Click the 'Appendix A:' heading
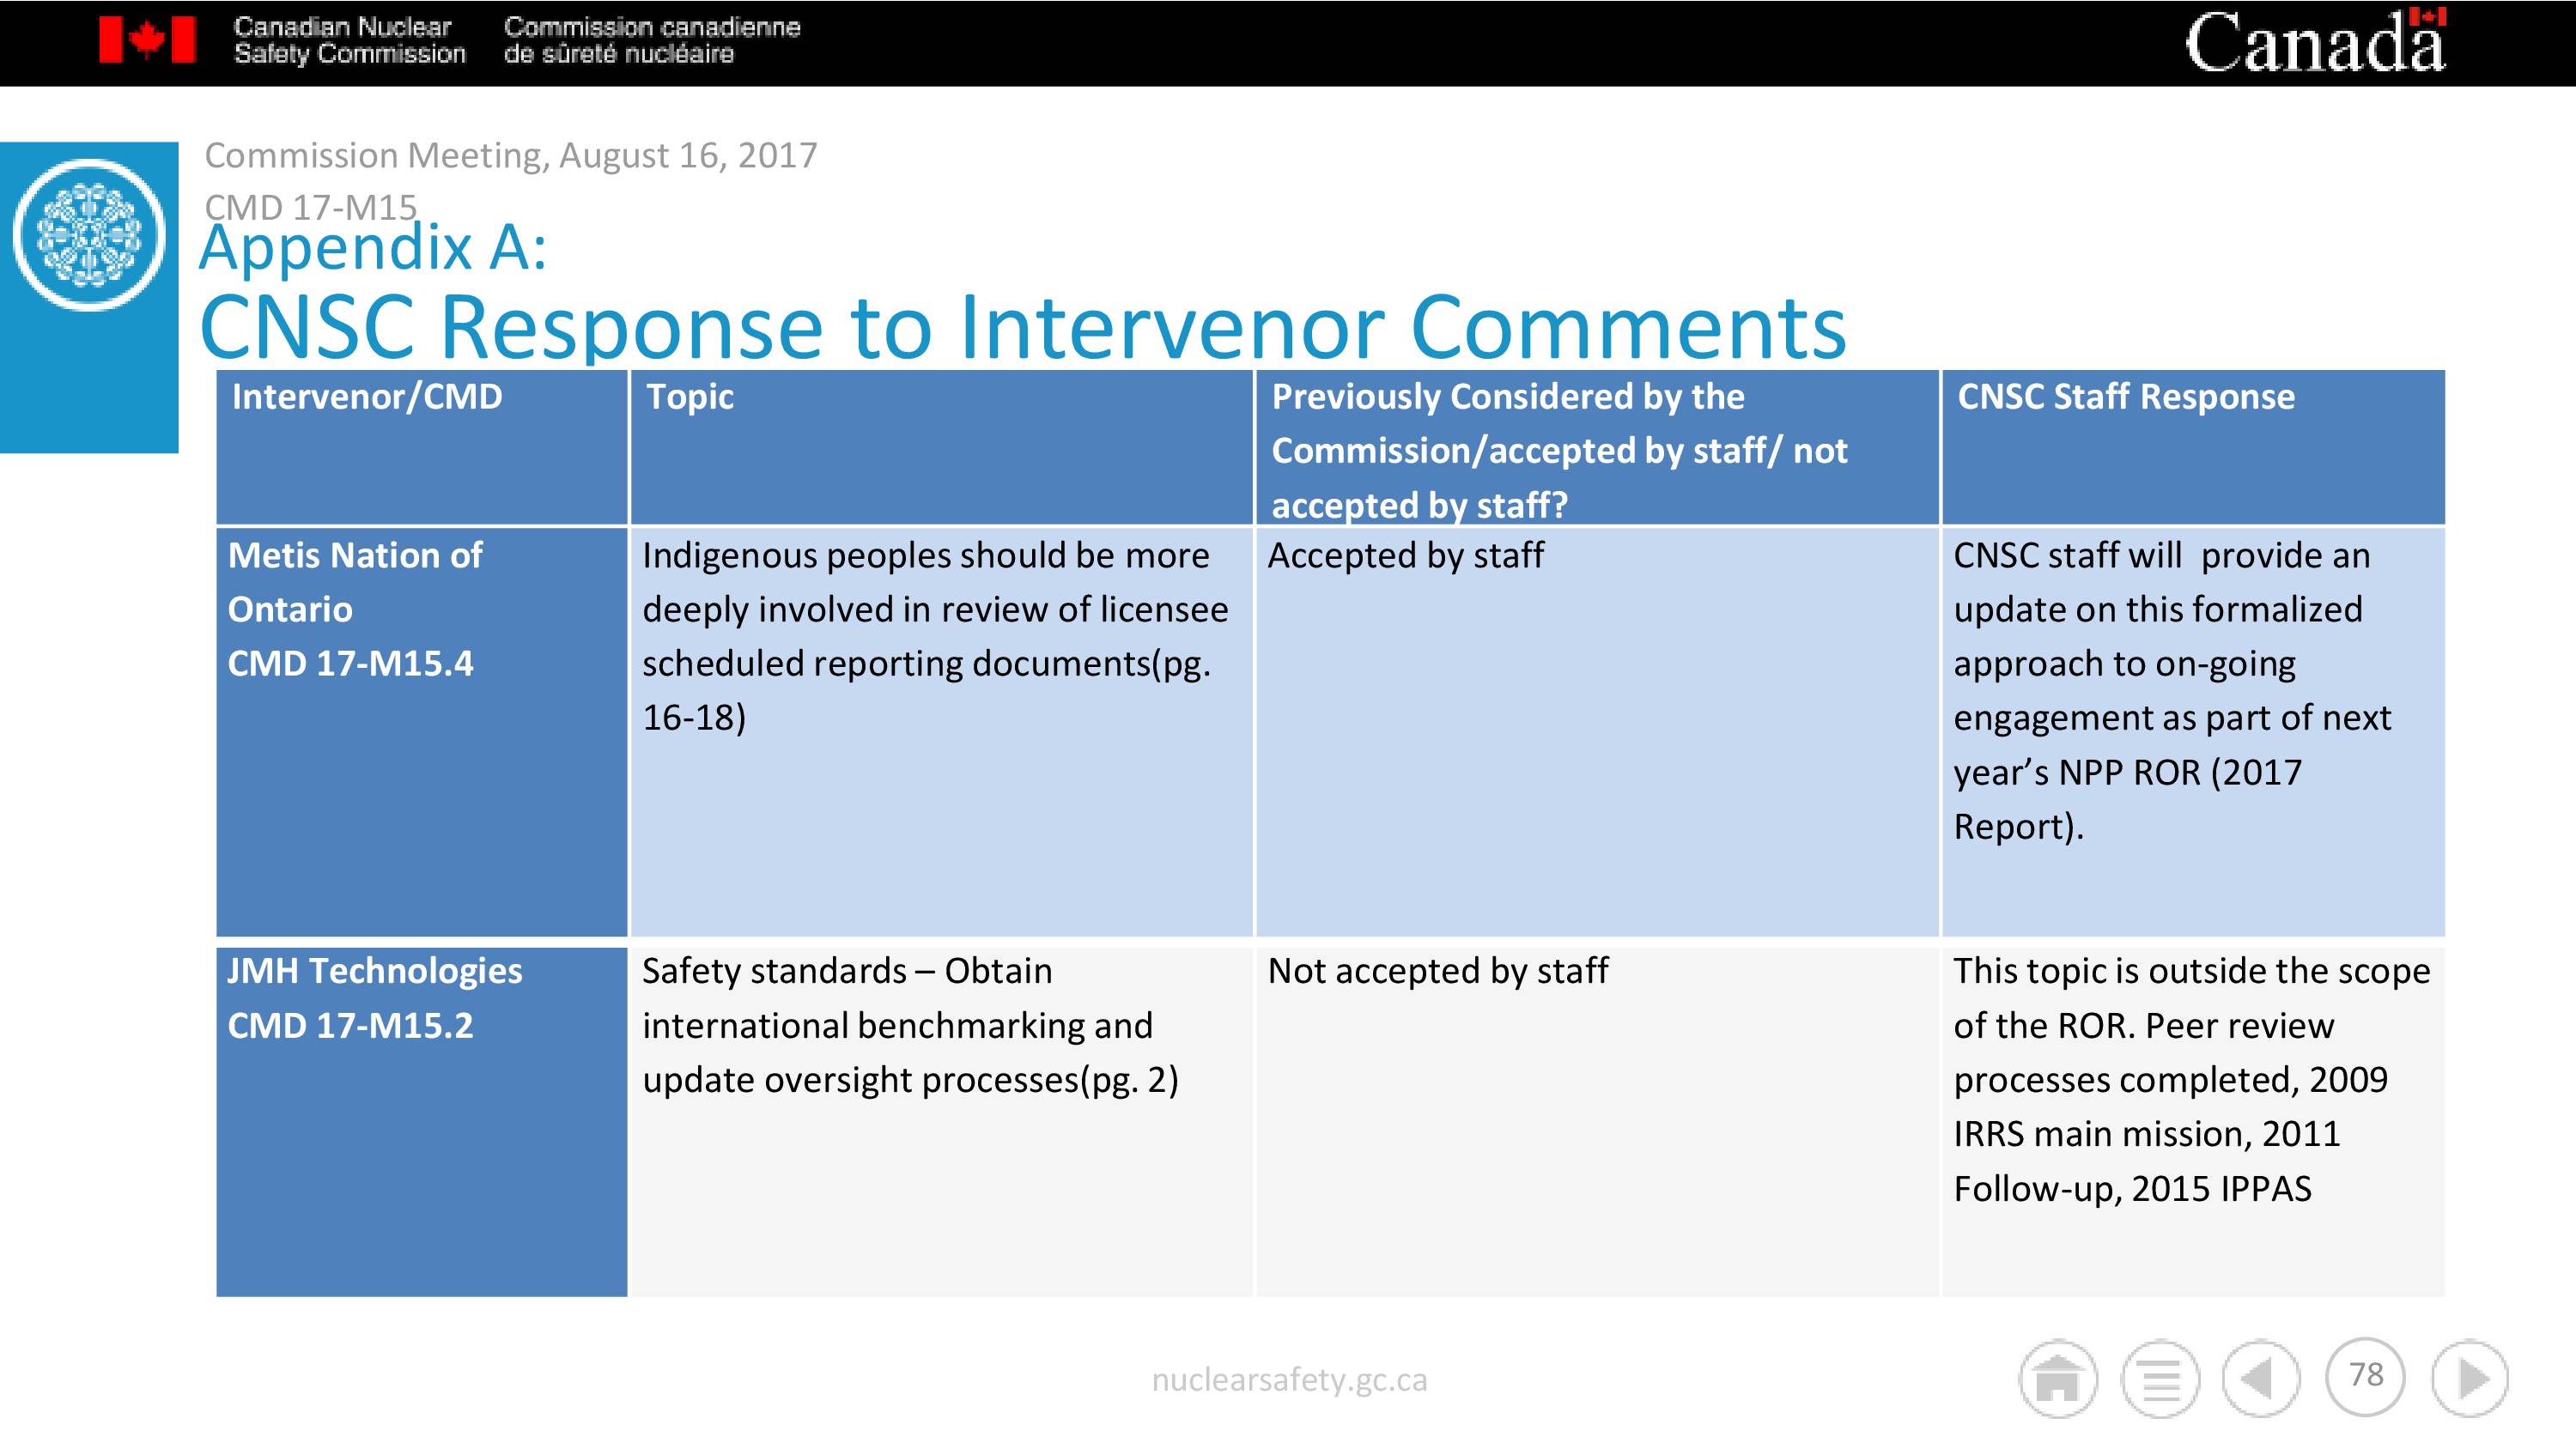This screenshot has width=2576, height=1449. click(x=373, y=248)
